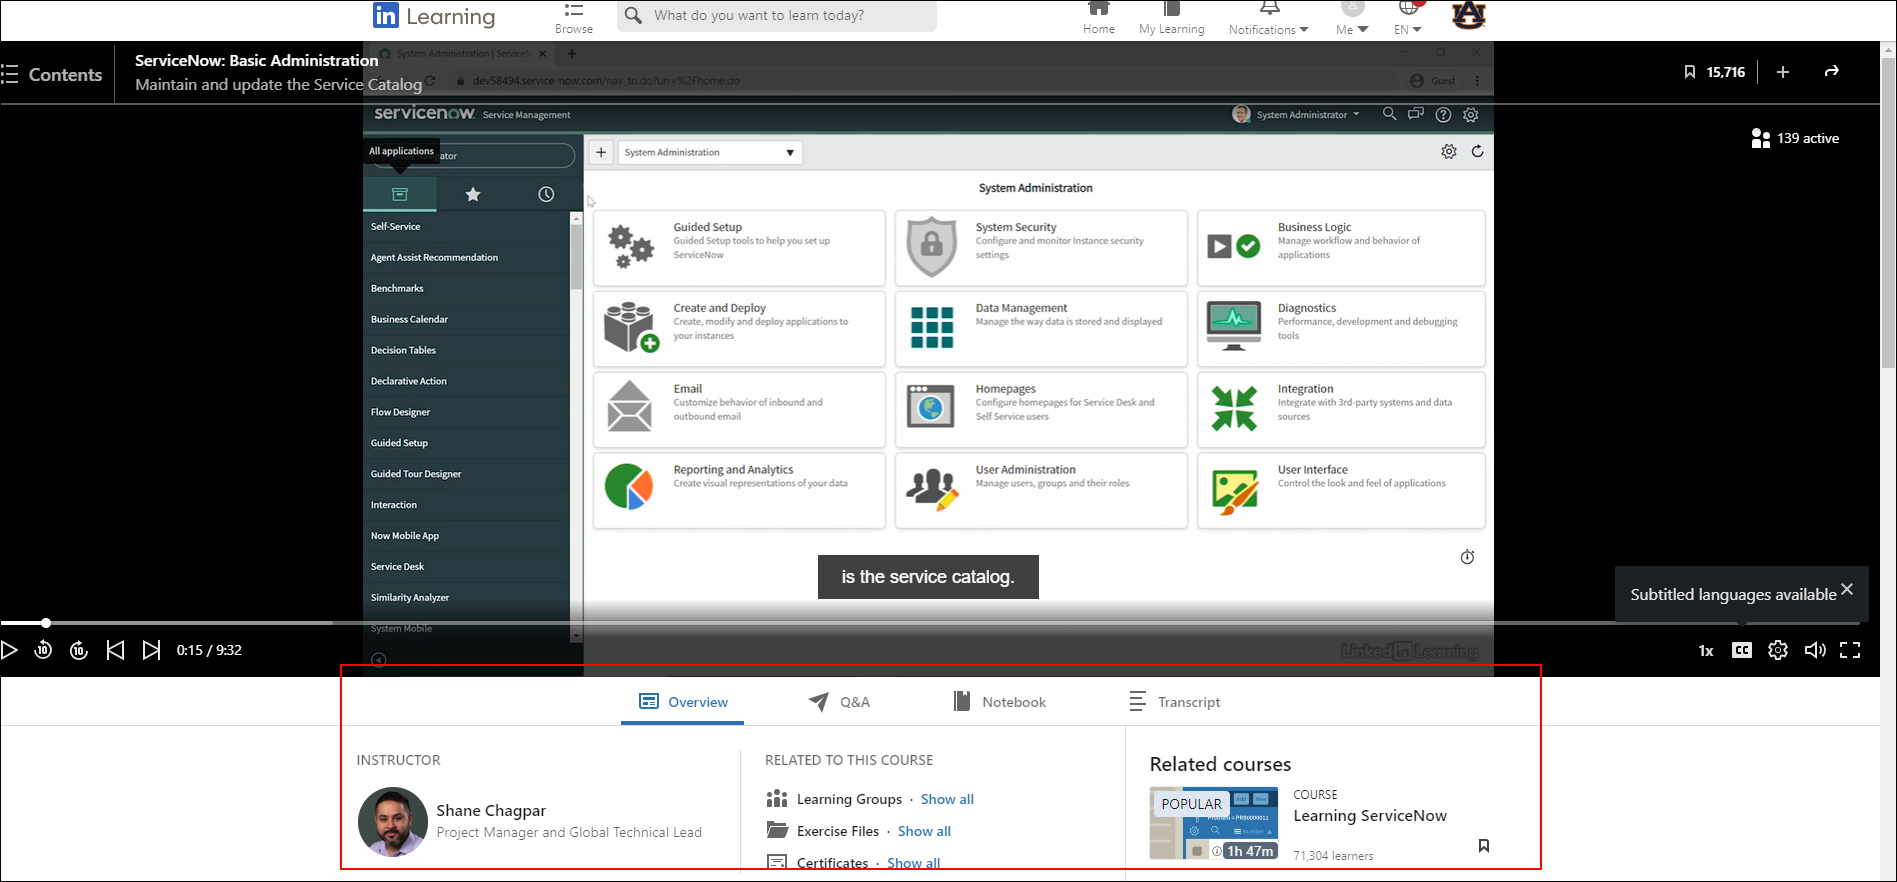
Task: Skip forward 10 seconds in video
Action: coord(79,650)
